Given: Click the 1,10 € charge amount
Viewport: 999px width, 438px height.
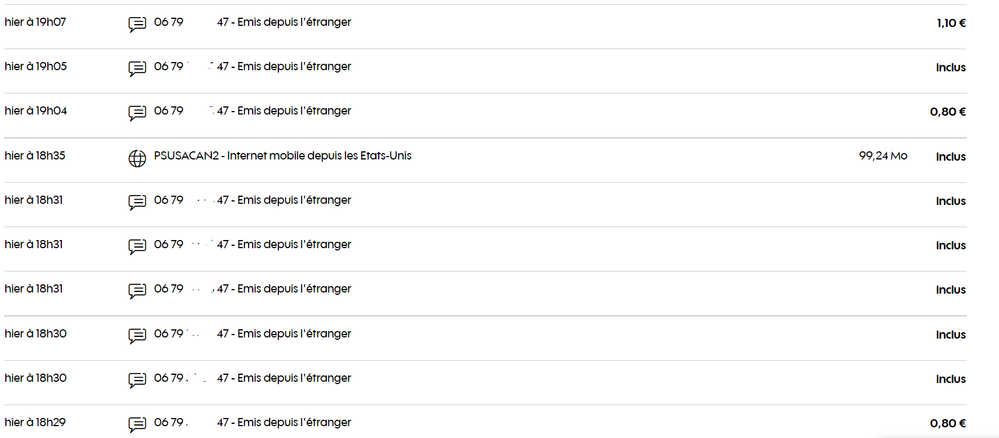Looking at the screenshot, I should click(950, 23).
